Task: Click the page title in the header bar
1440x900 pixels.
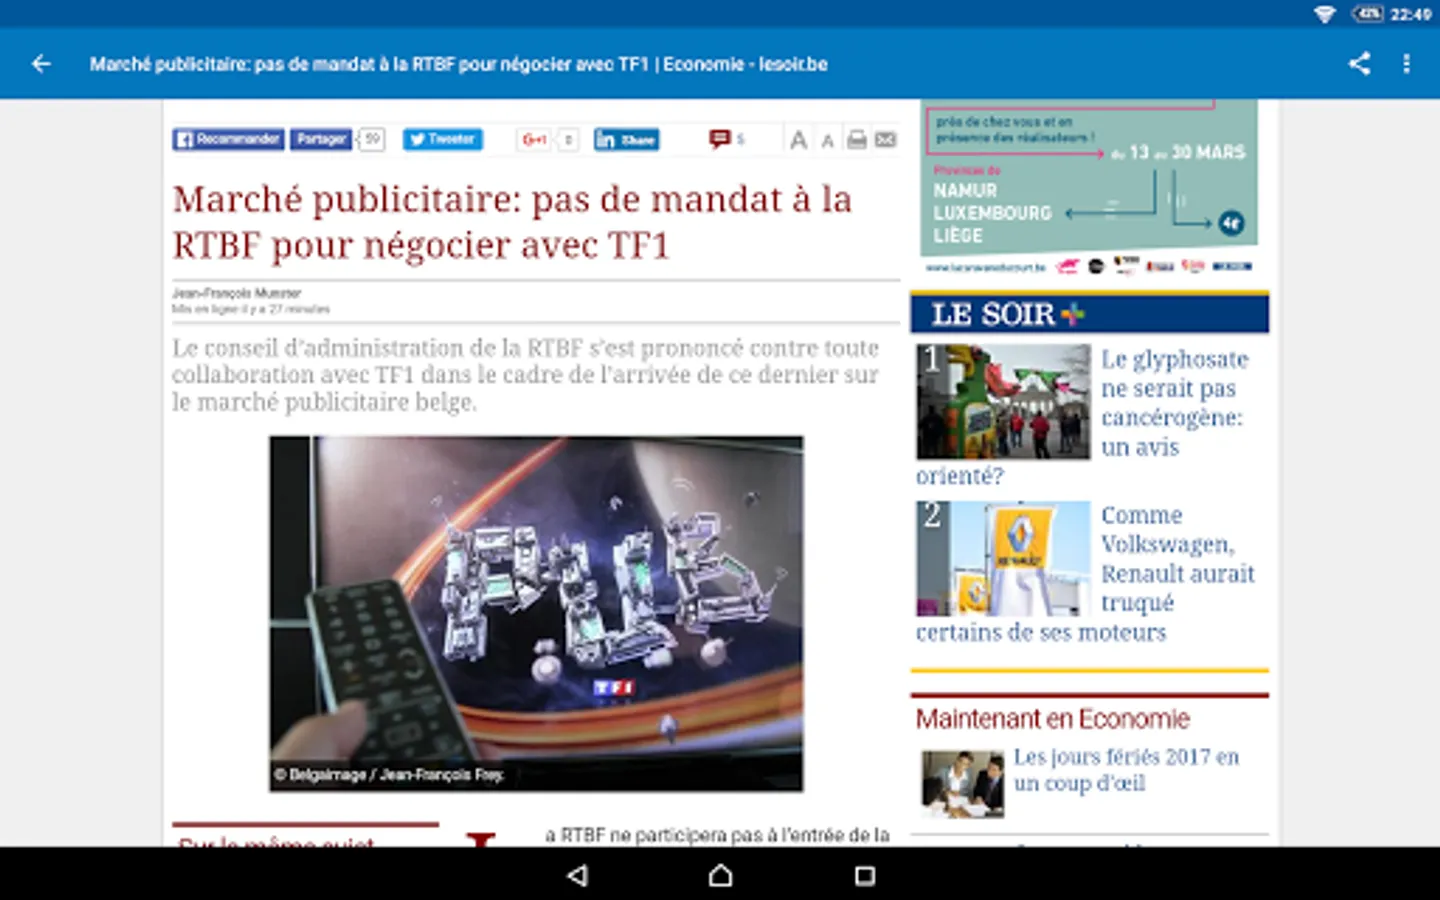Action: pyautogui.click(x=458, y=64)
